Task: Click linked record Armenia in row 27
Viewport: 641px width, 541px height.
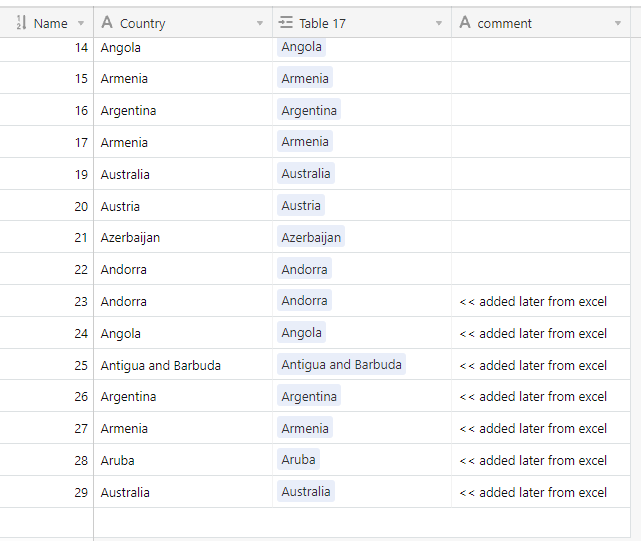Action: click(x=305, y=428)
